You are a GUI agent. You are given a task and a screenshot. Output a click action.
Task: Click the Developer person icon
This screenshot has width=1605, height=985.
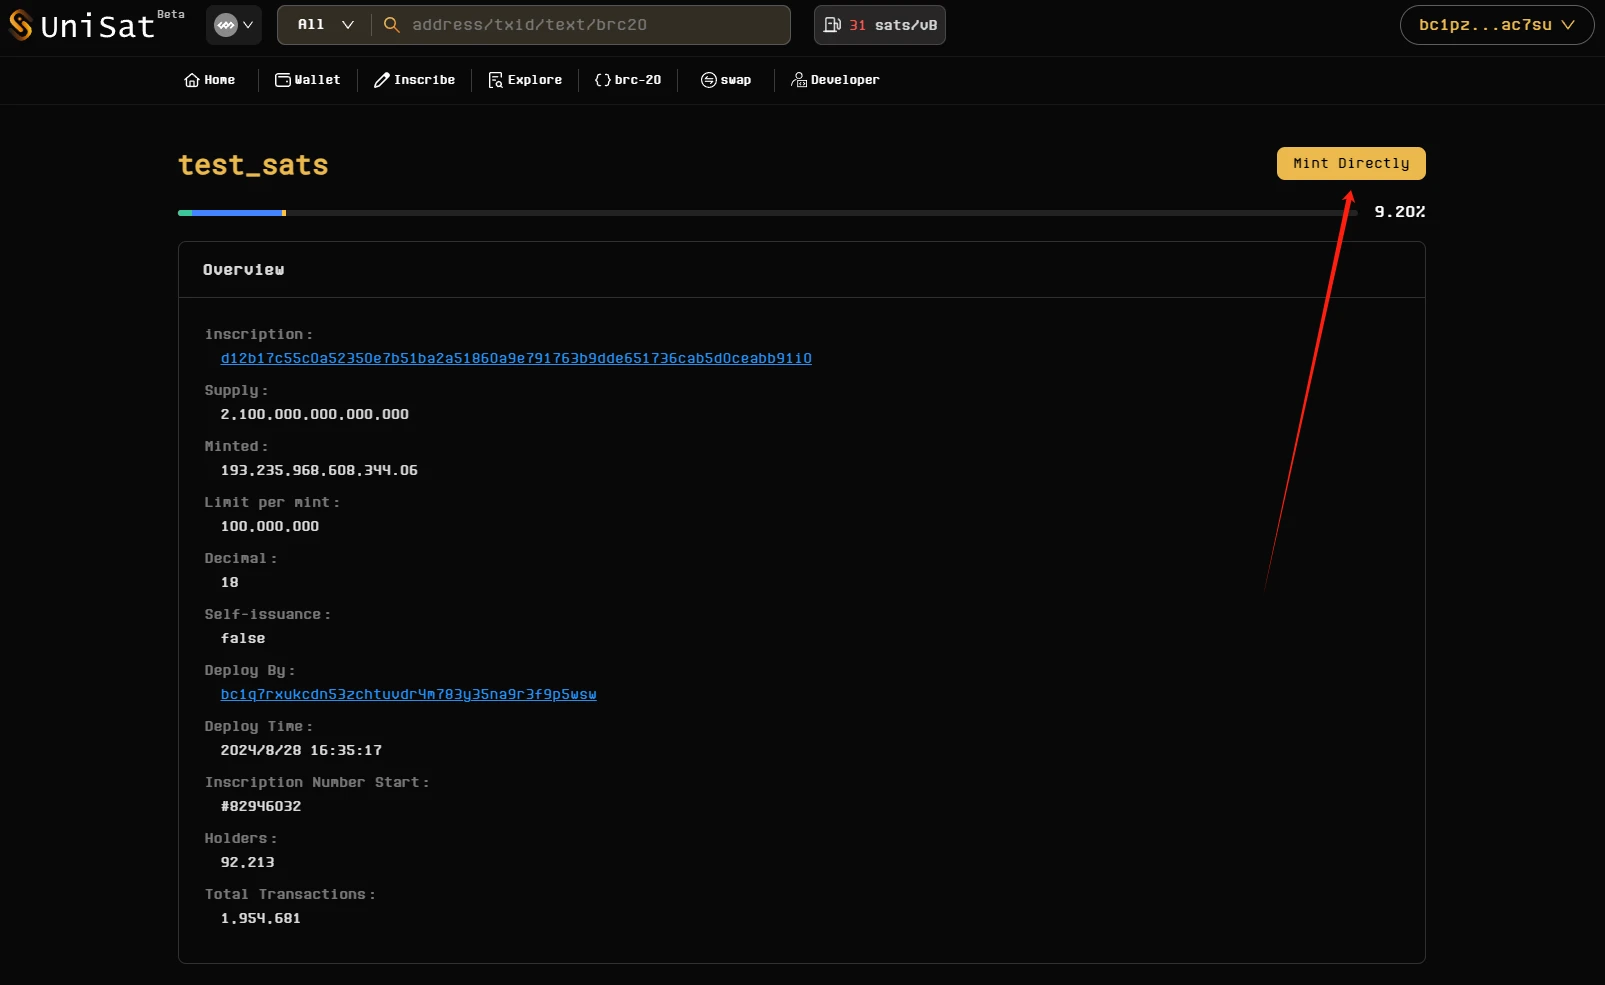pyautogui.click(x=799, y=80)
